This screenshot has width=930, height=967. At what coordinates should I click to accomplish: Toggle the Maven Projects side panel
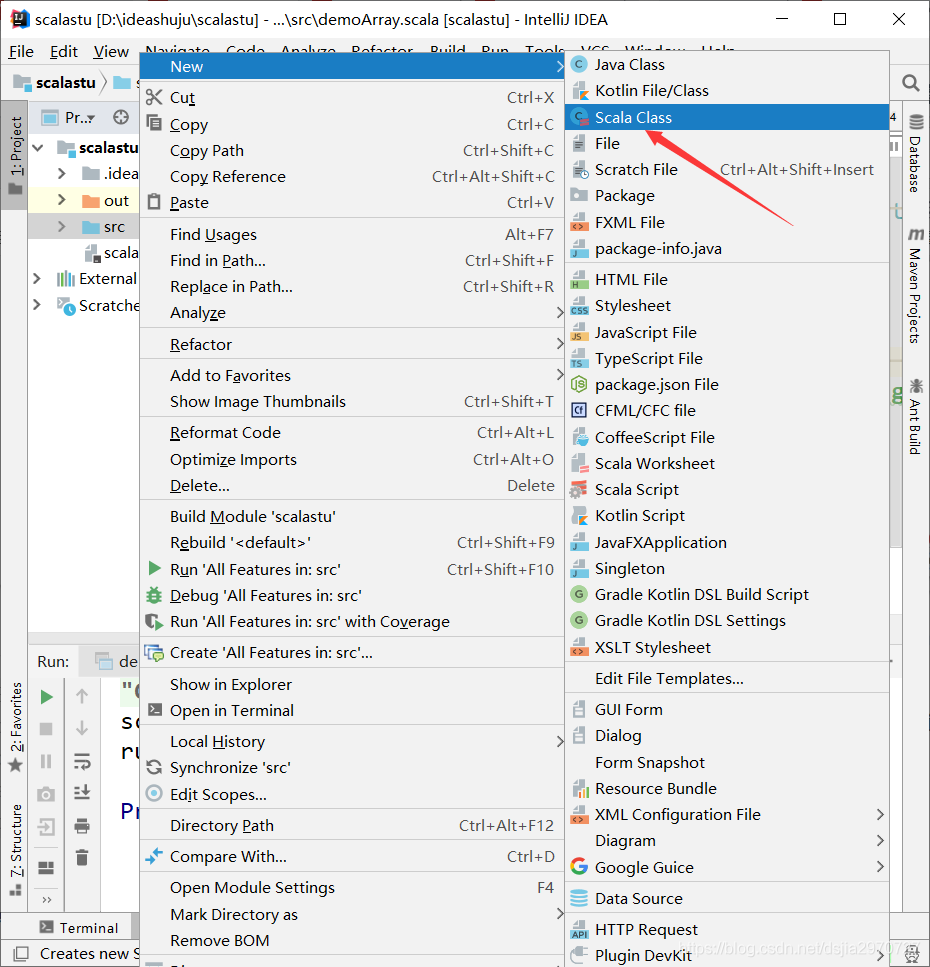click(916, 285)
